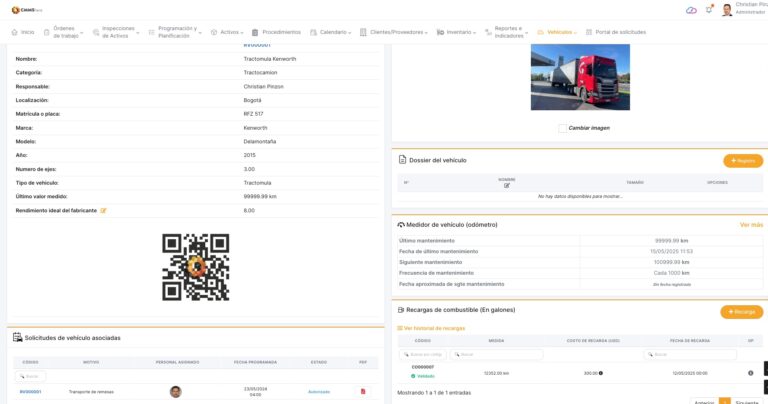Expand the Calendario menu
This screenshot has width=768, height=404.
(329, 32)
